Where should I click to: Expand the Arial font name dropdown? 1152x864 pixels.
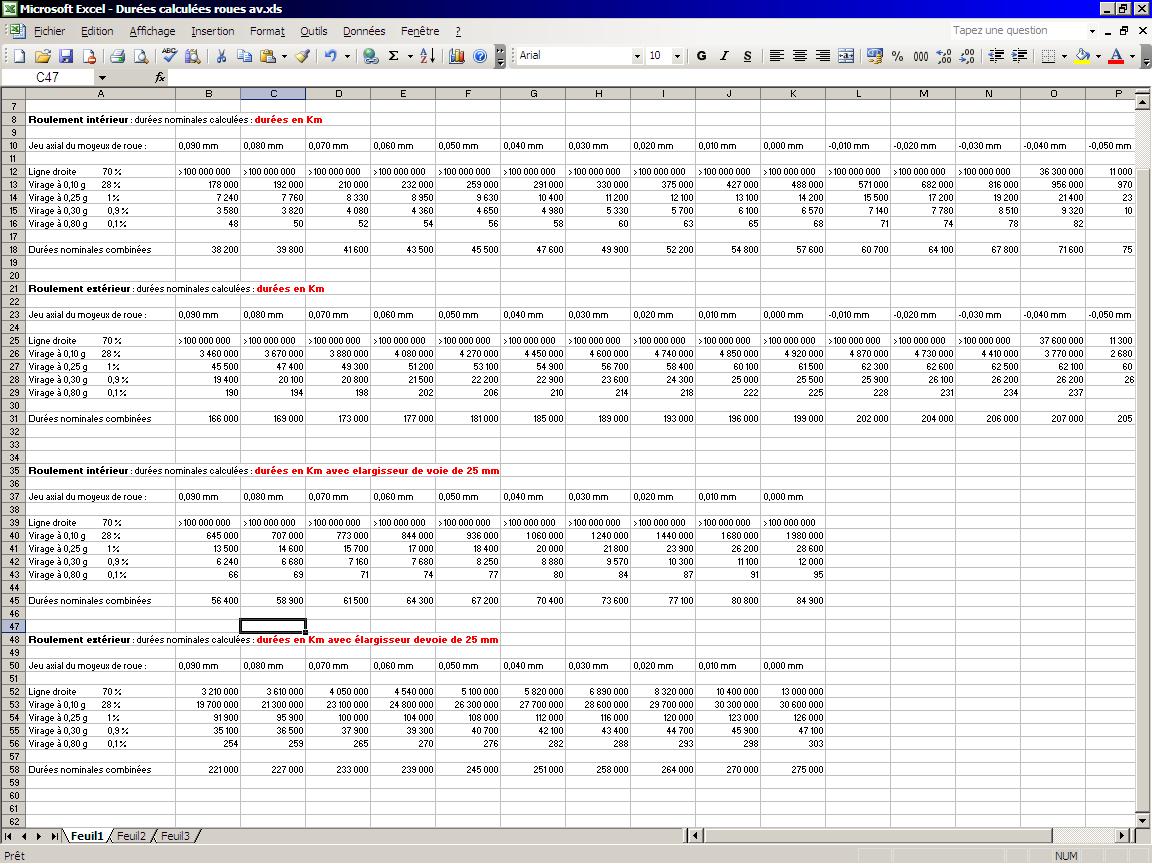click(x=637, y=56)
